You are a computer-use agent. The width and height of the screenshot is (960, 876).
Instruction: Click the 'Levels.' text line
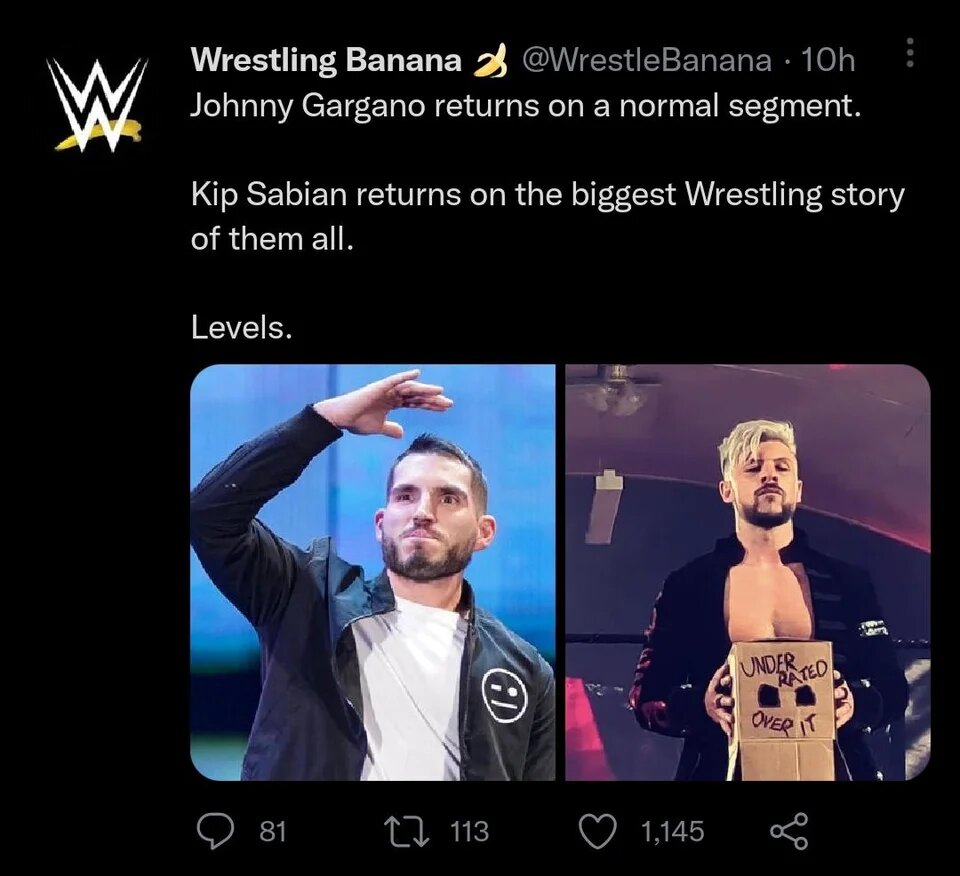pos(242,328)
